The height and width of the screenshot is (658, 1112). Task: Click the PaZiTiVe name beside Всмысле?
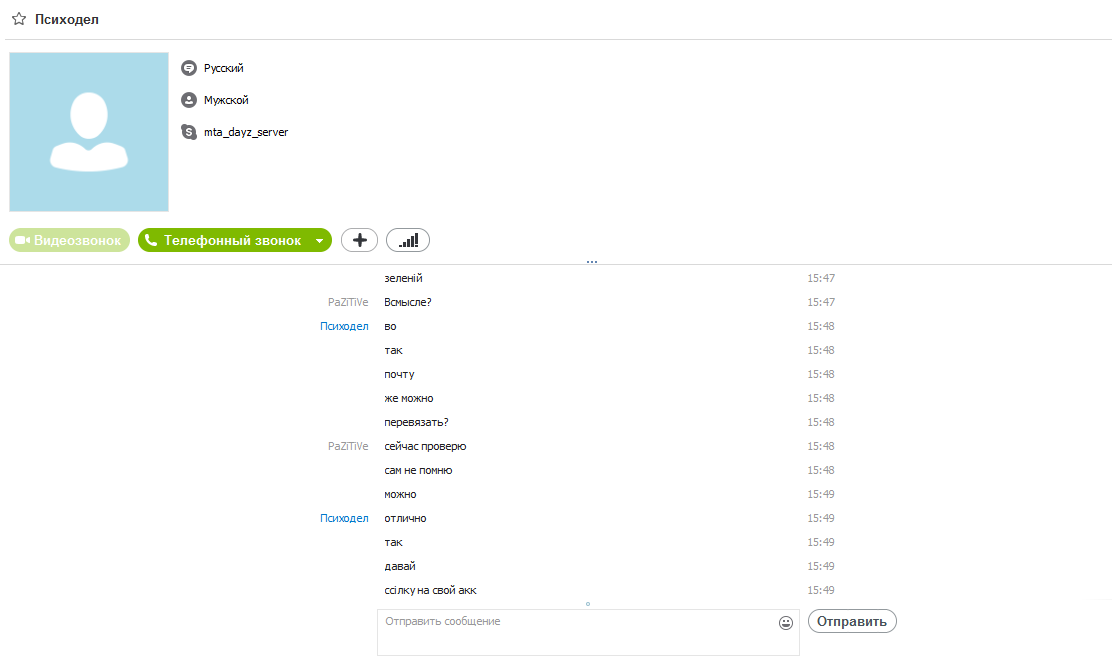tap(348, 302)
